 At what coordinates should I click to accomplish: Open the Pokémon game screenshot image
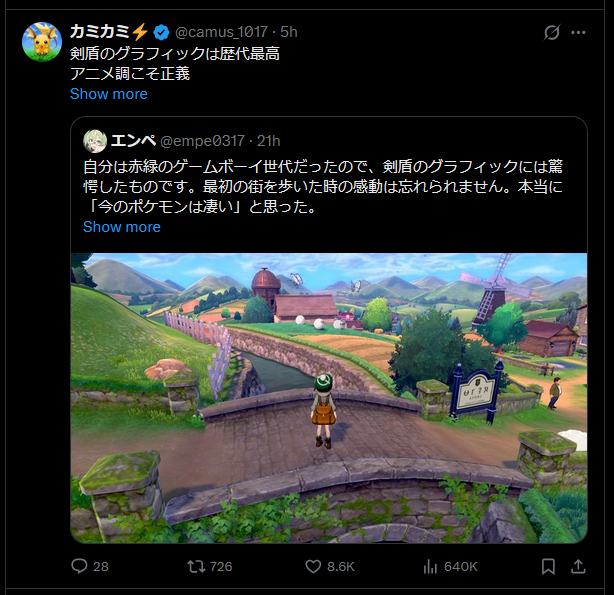coord(329,398)
